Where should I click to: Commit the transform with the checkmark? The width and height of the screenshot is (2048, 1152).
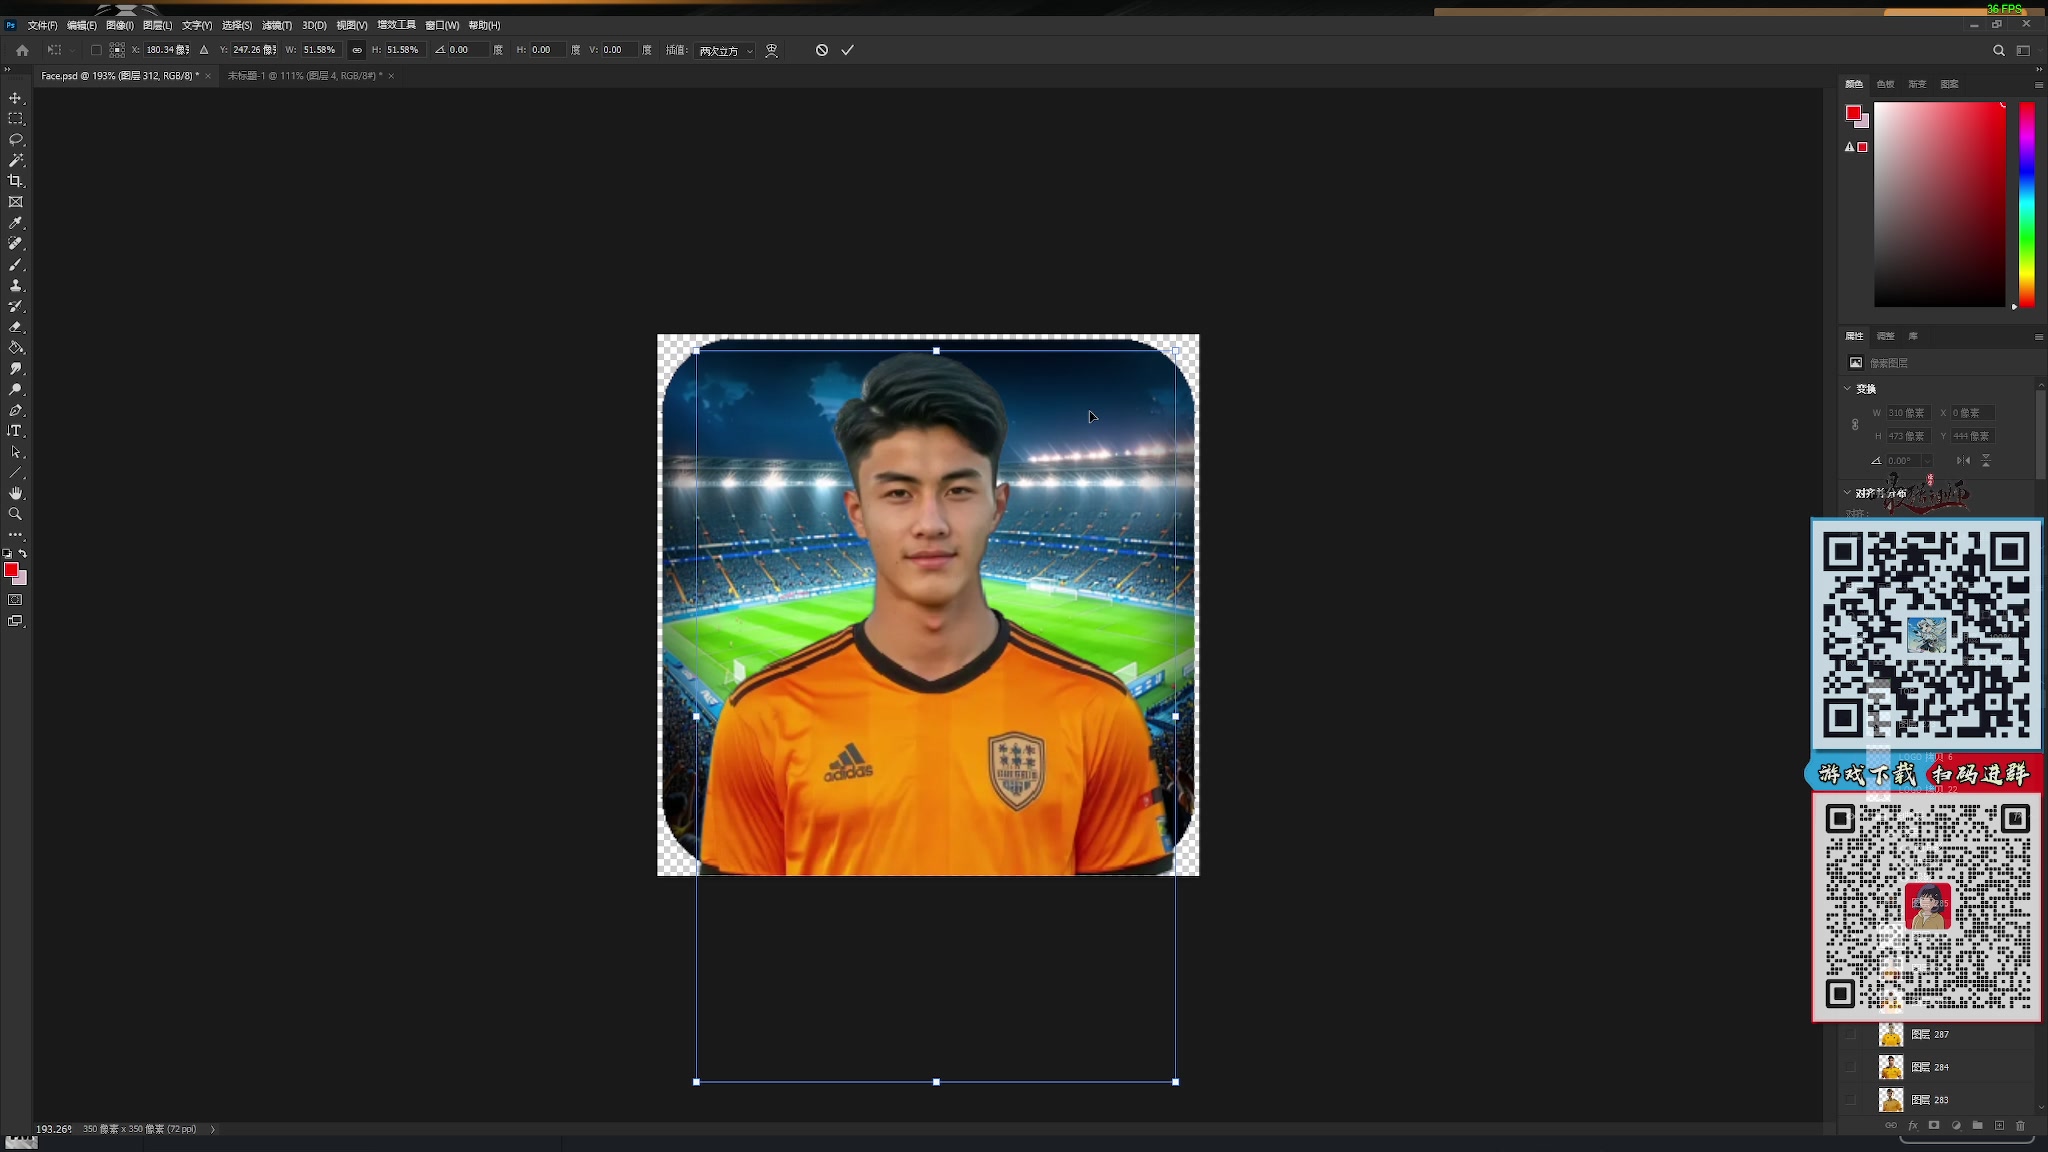click(847, 50)
